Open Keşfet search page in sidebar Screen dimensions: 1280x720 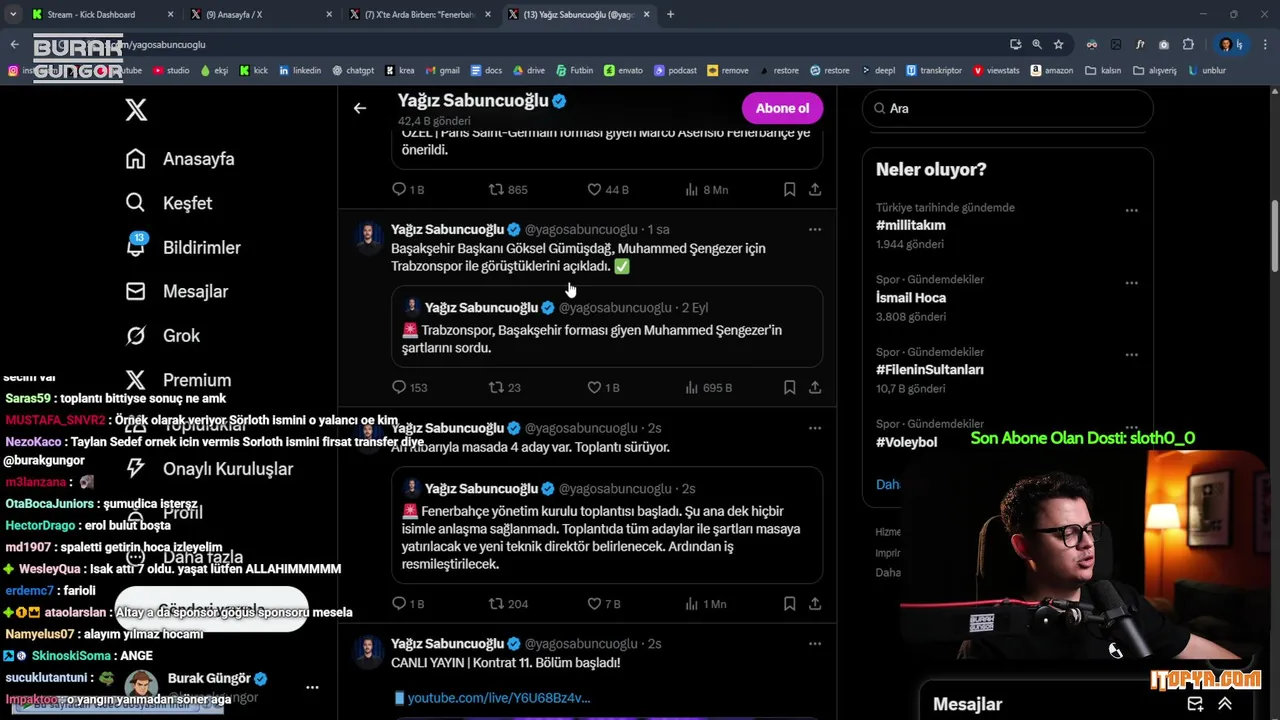[x=169, y=203]
